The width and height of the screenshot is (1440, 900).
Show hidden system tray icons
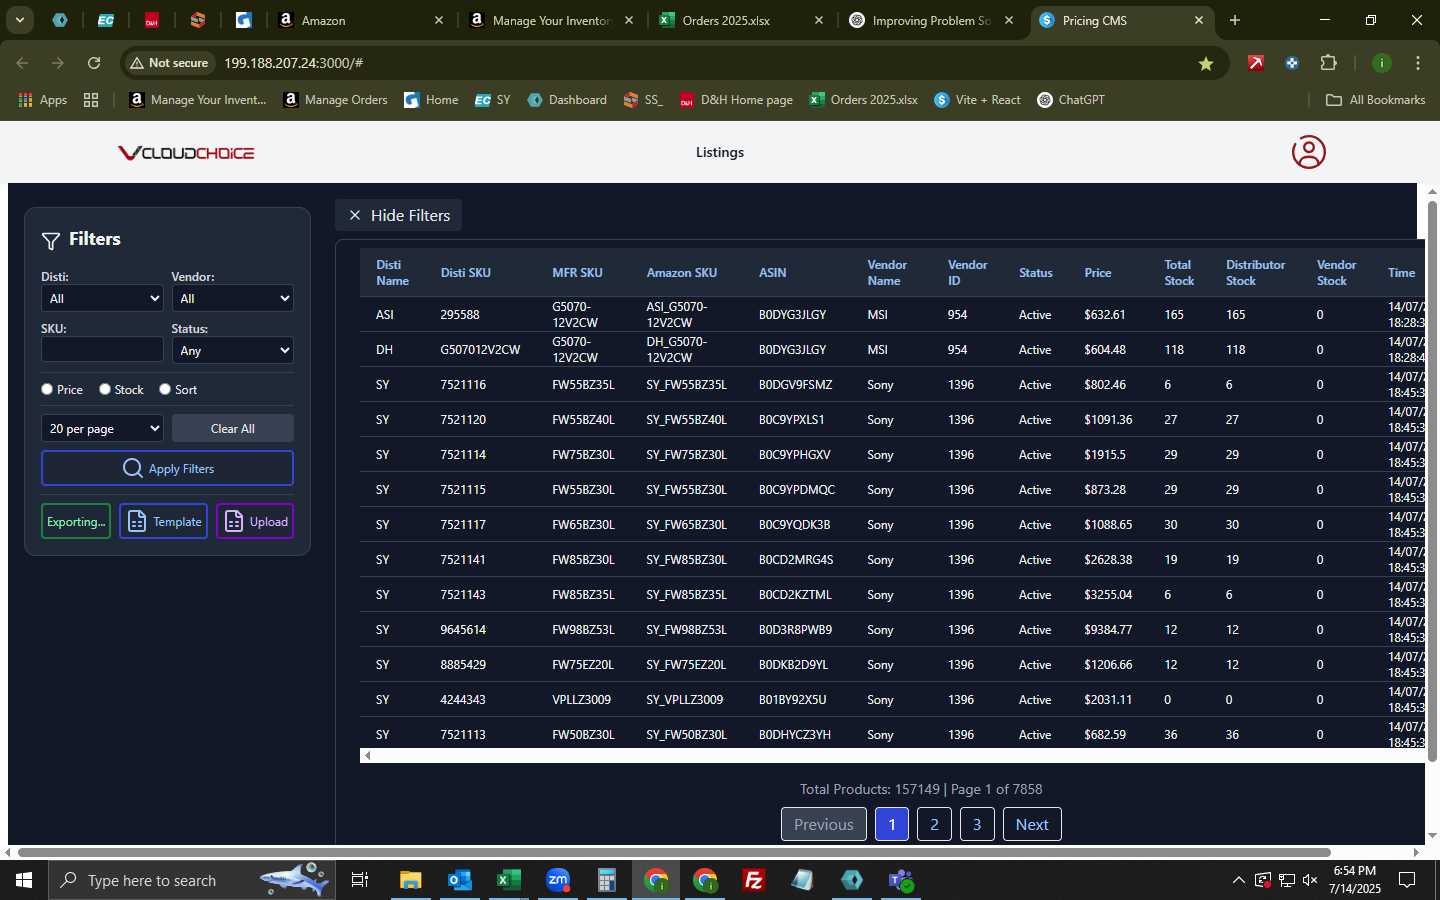(x=1238, y=880)
